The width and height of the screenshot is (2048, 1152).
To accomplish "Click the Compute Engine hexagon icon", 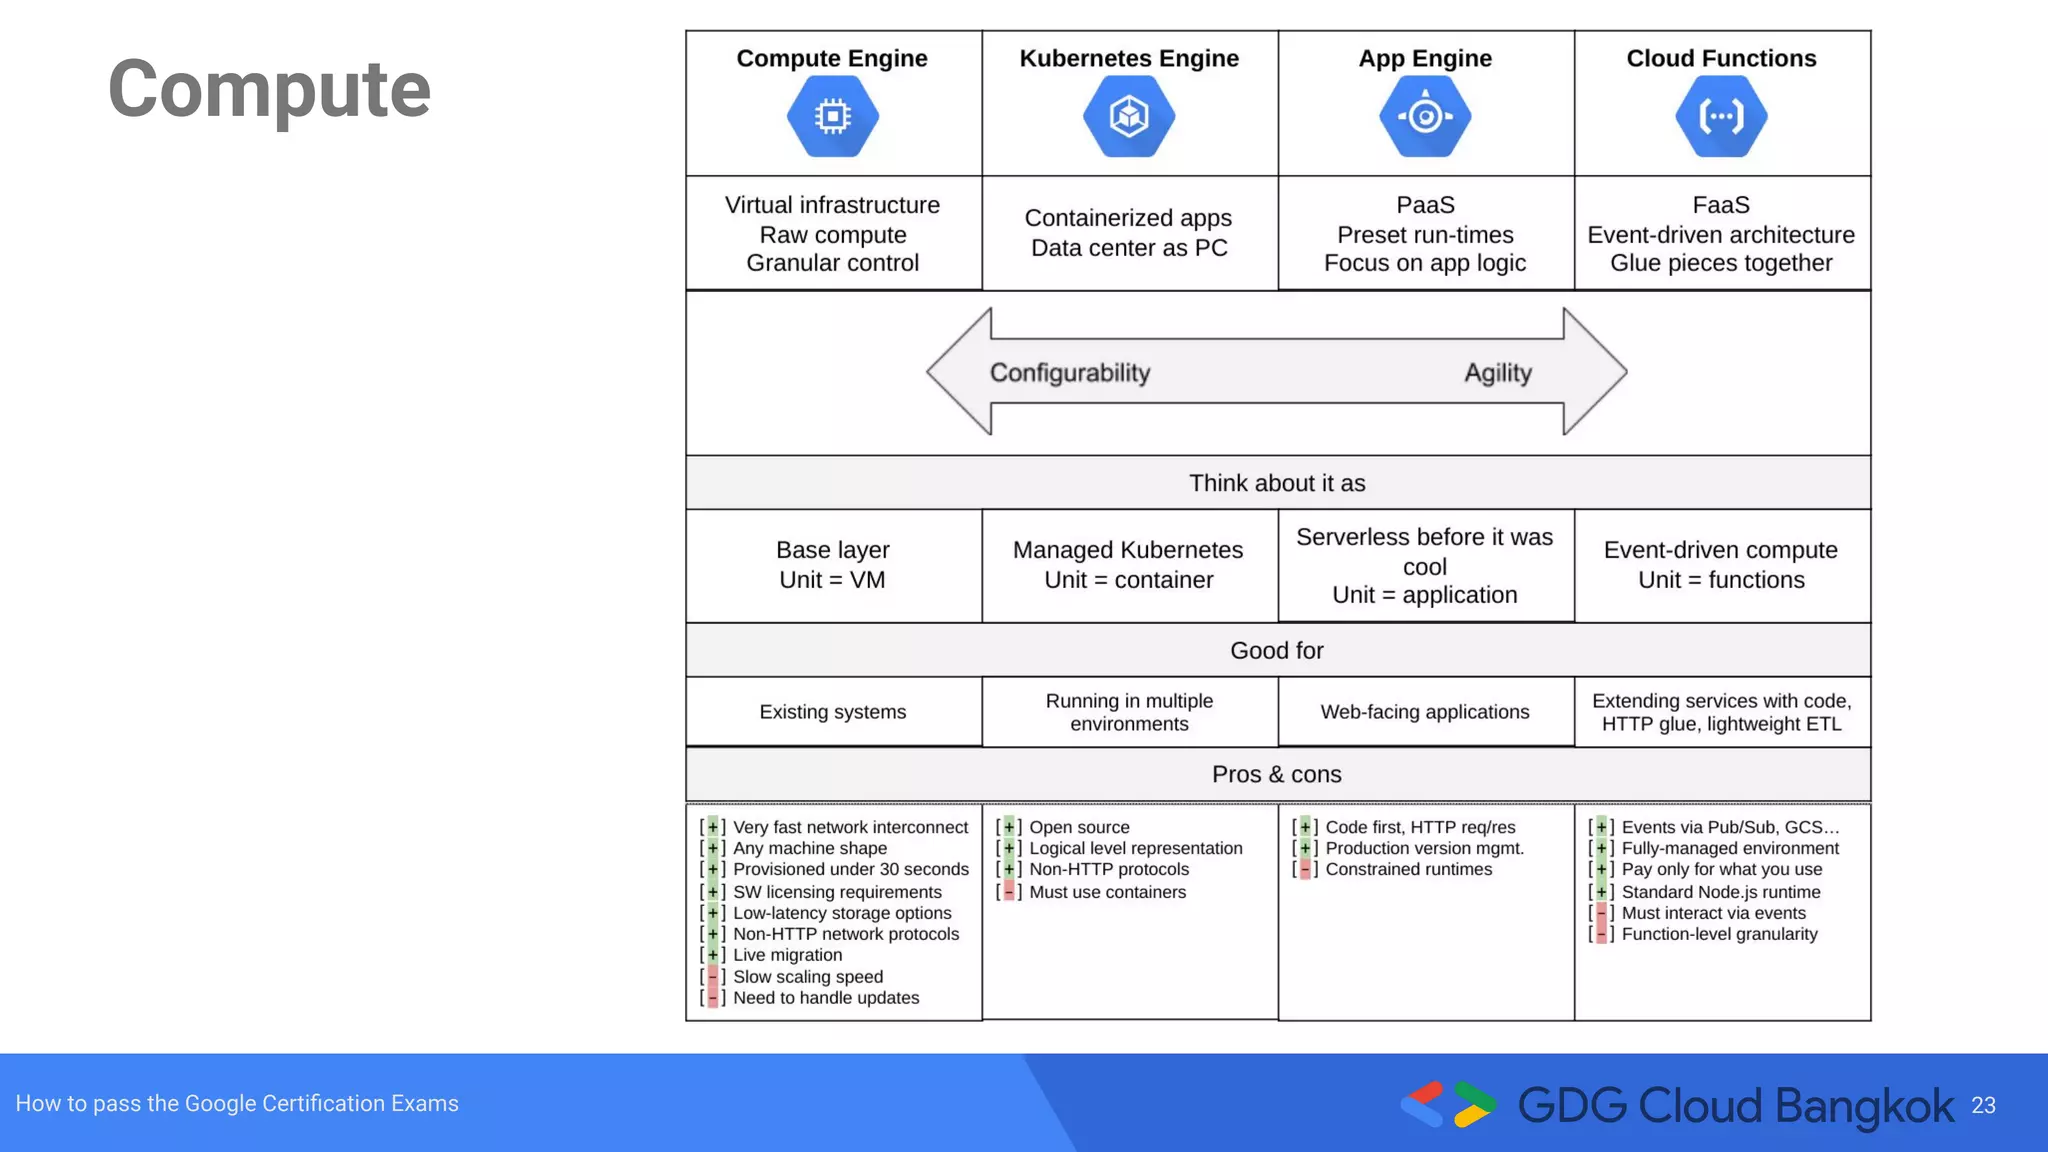I will click(832, 116).
